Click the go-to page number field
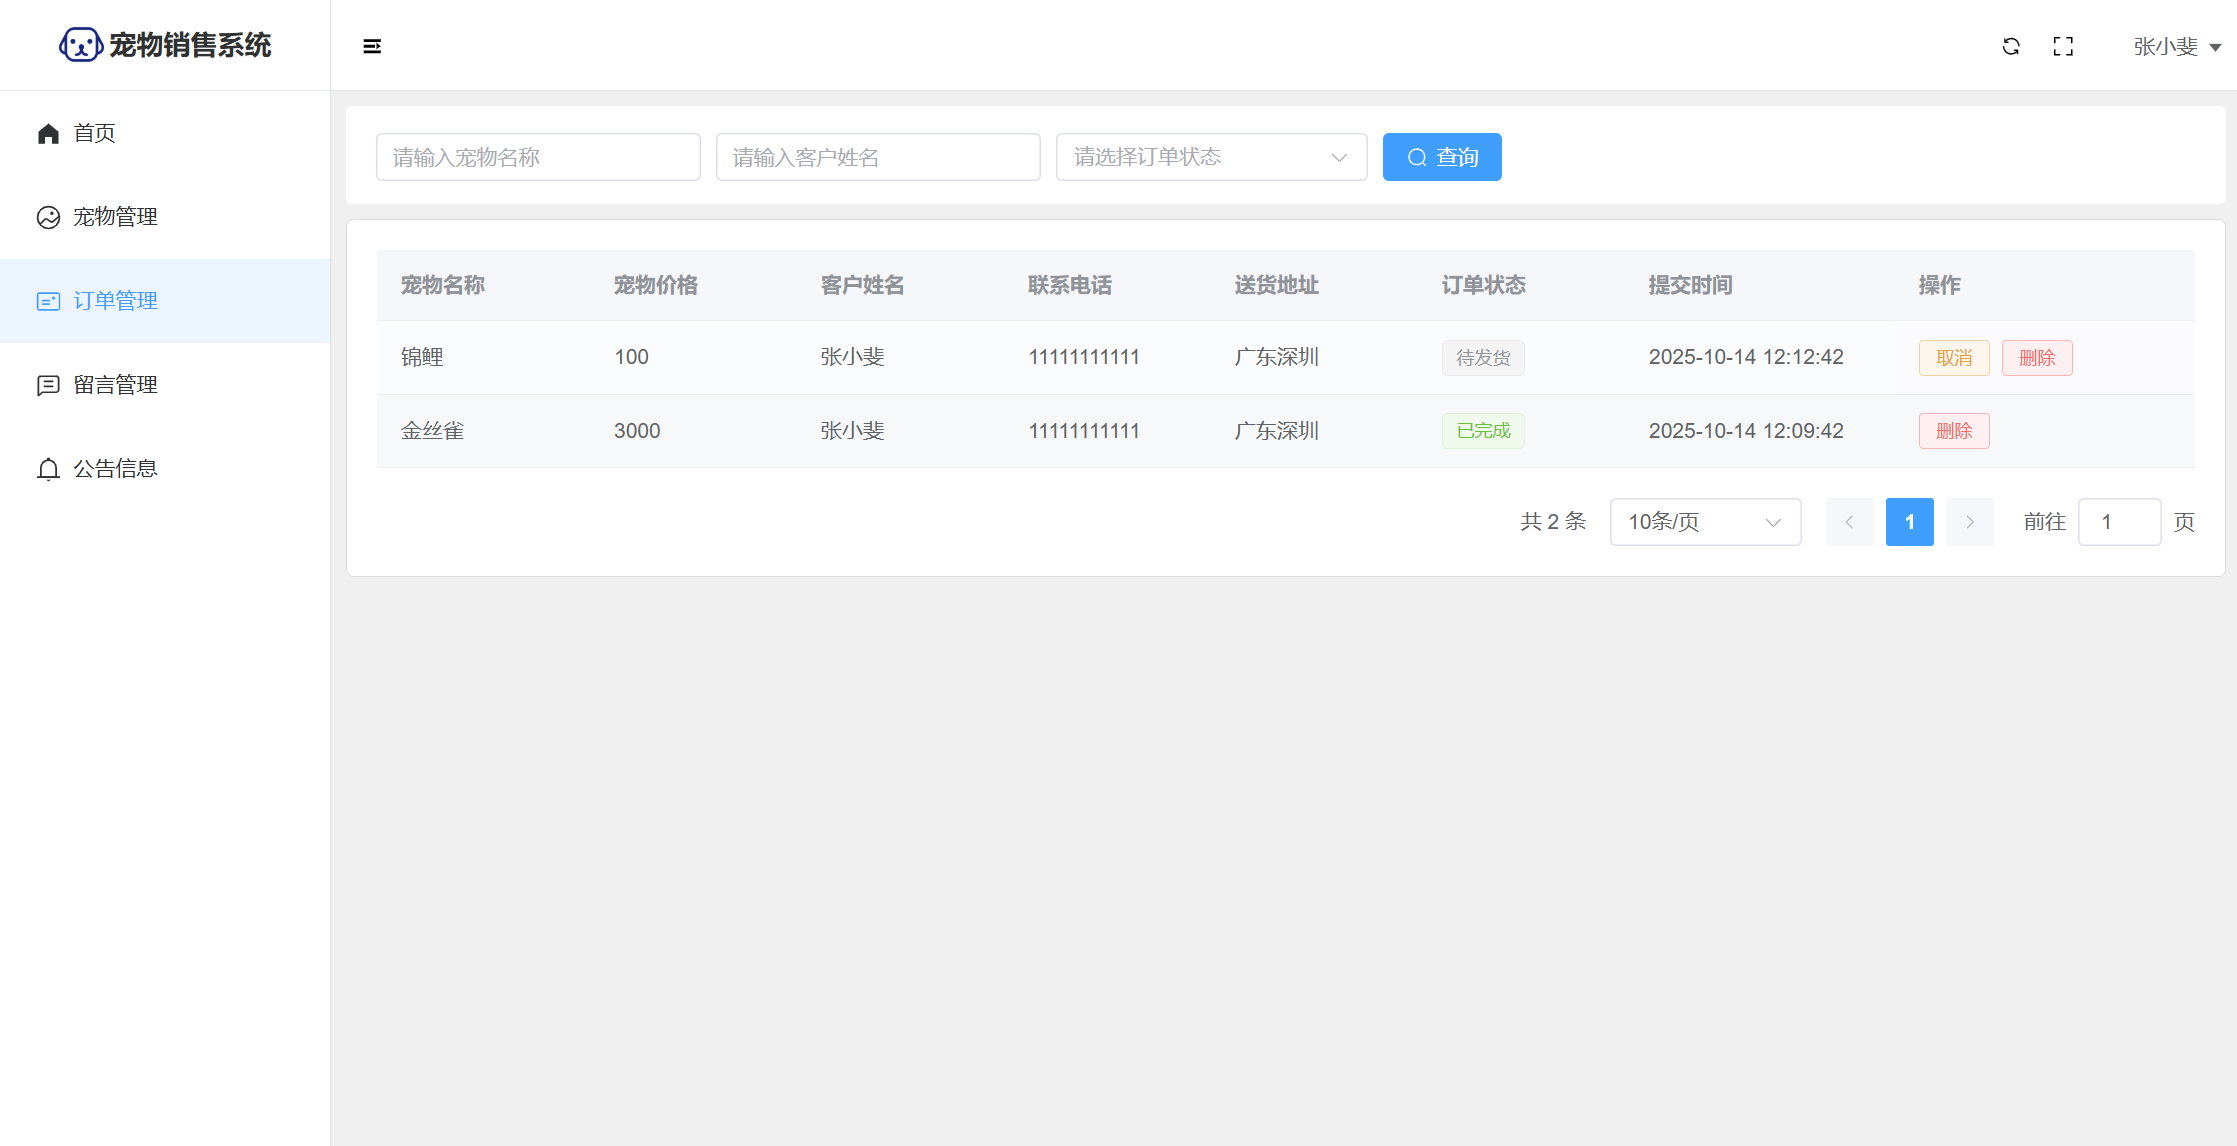This screenshot has height=1146, width=2237. coord(2118,522)
